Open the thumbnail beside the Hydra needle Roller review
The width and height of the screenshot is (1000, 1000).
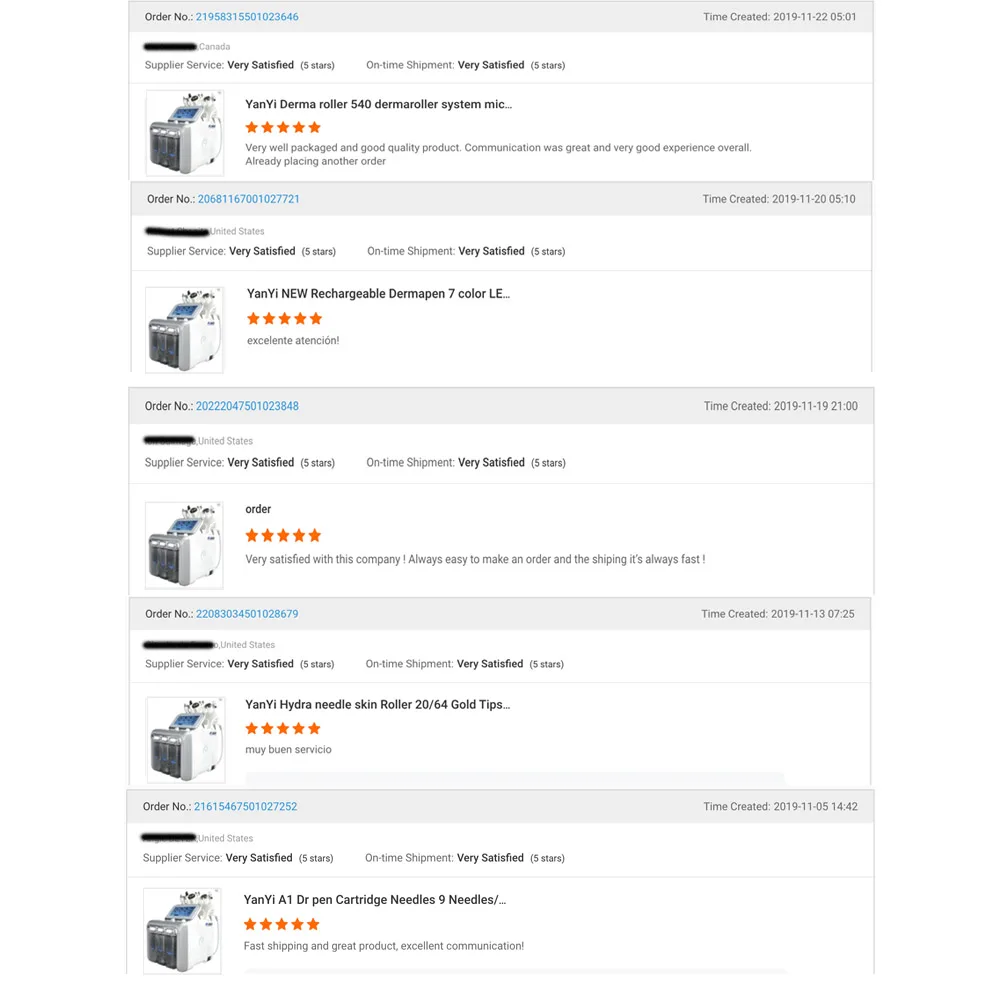[185, 739]
